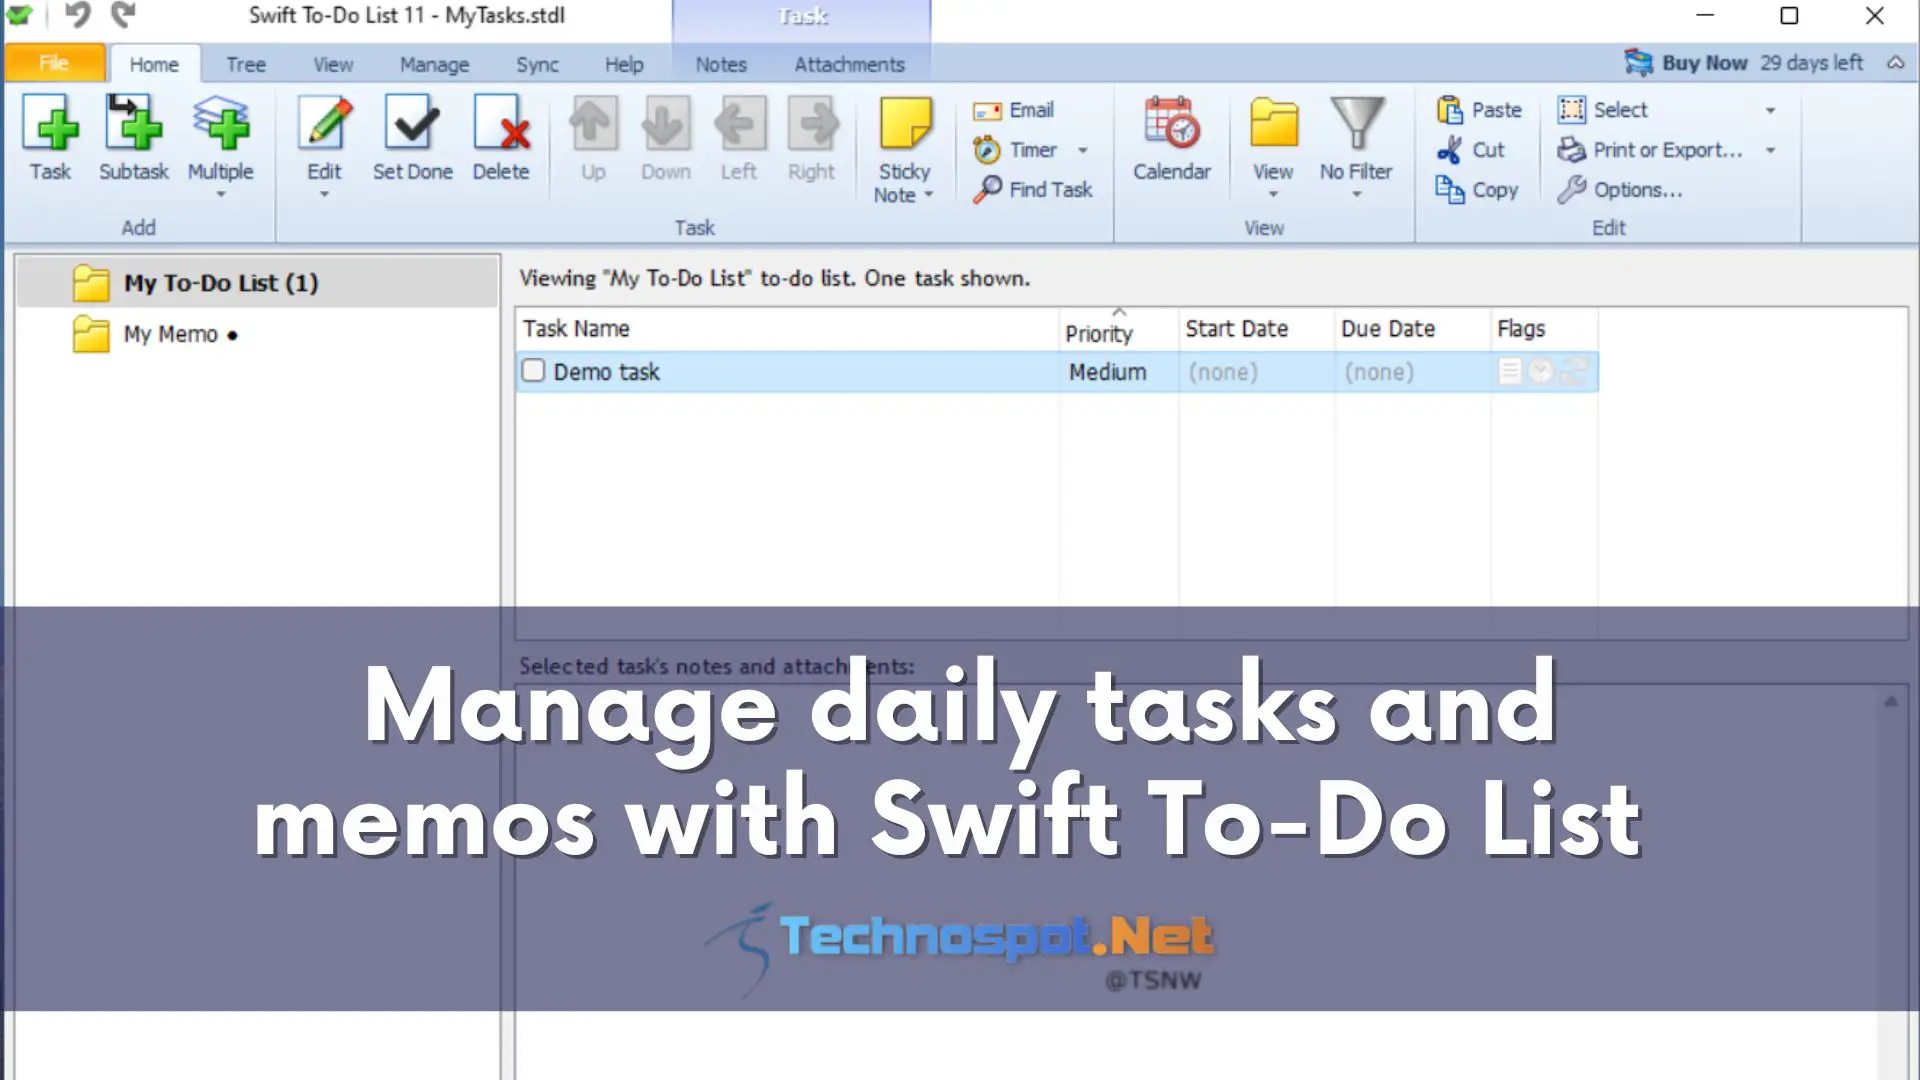Mark task with Set Done checkmark

(412, 137)
